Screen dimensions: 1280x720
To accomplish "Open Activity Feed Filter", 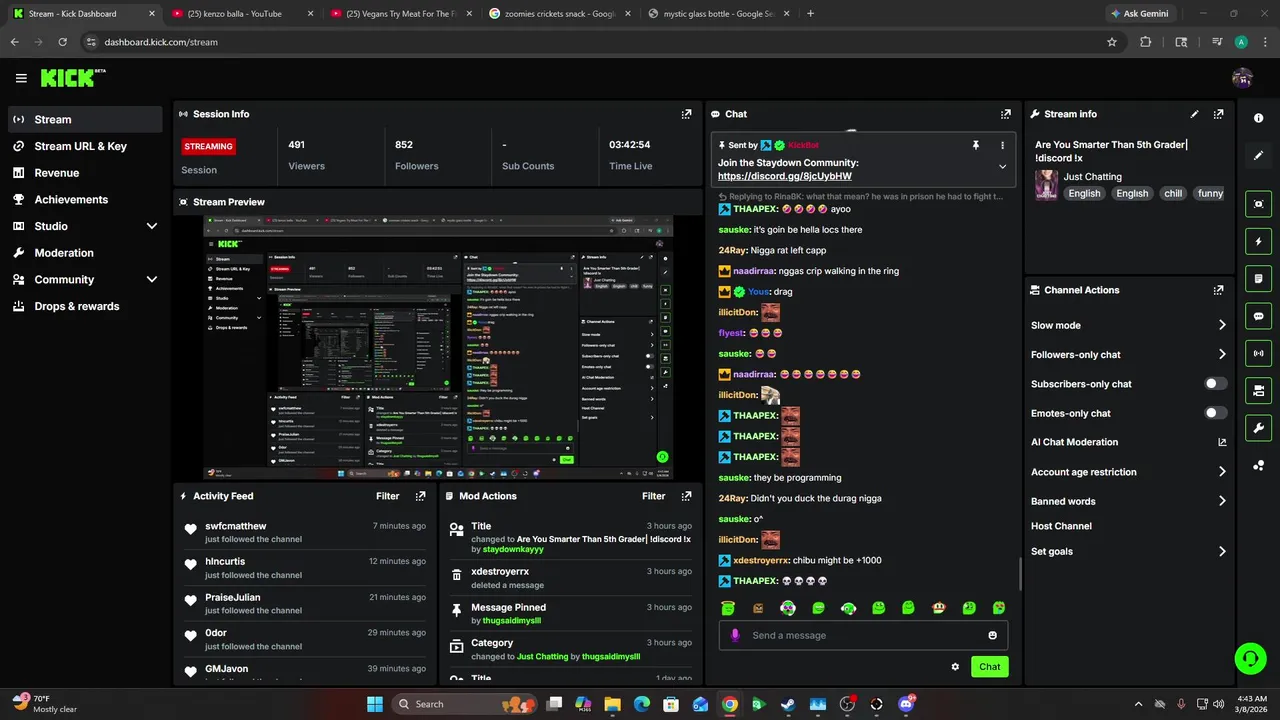I will (x=388, y=496).
